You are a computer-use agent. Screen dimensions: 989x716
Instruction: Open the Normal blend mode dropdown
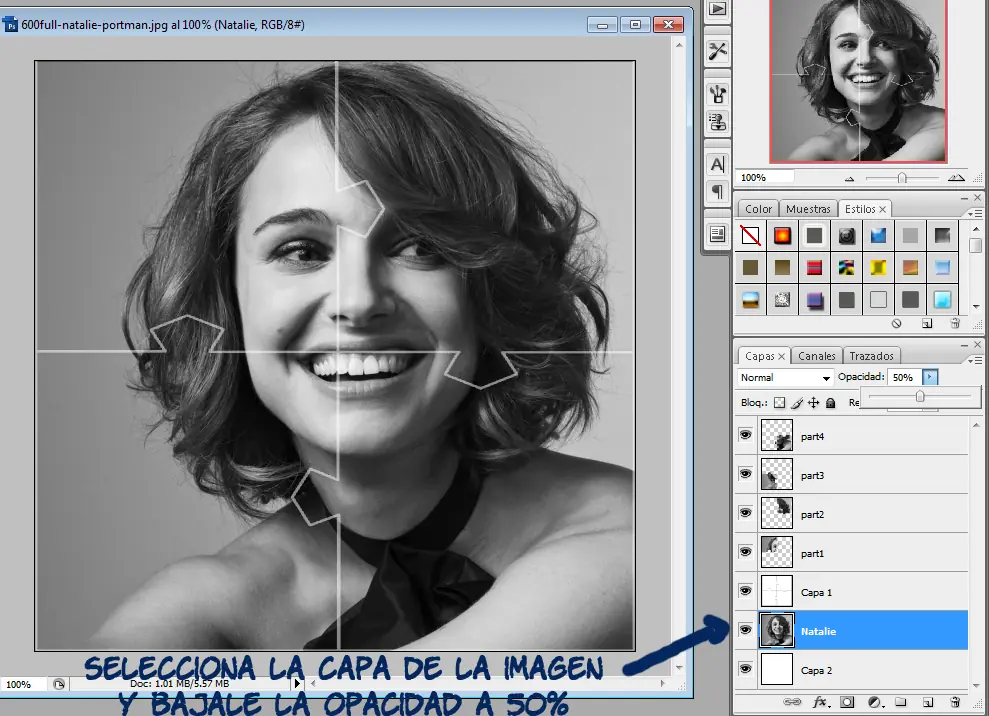click(785, 378)
